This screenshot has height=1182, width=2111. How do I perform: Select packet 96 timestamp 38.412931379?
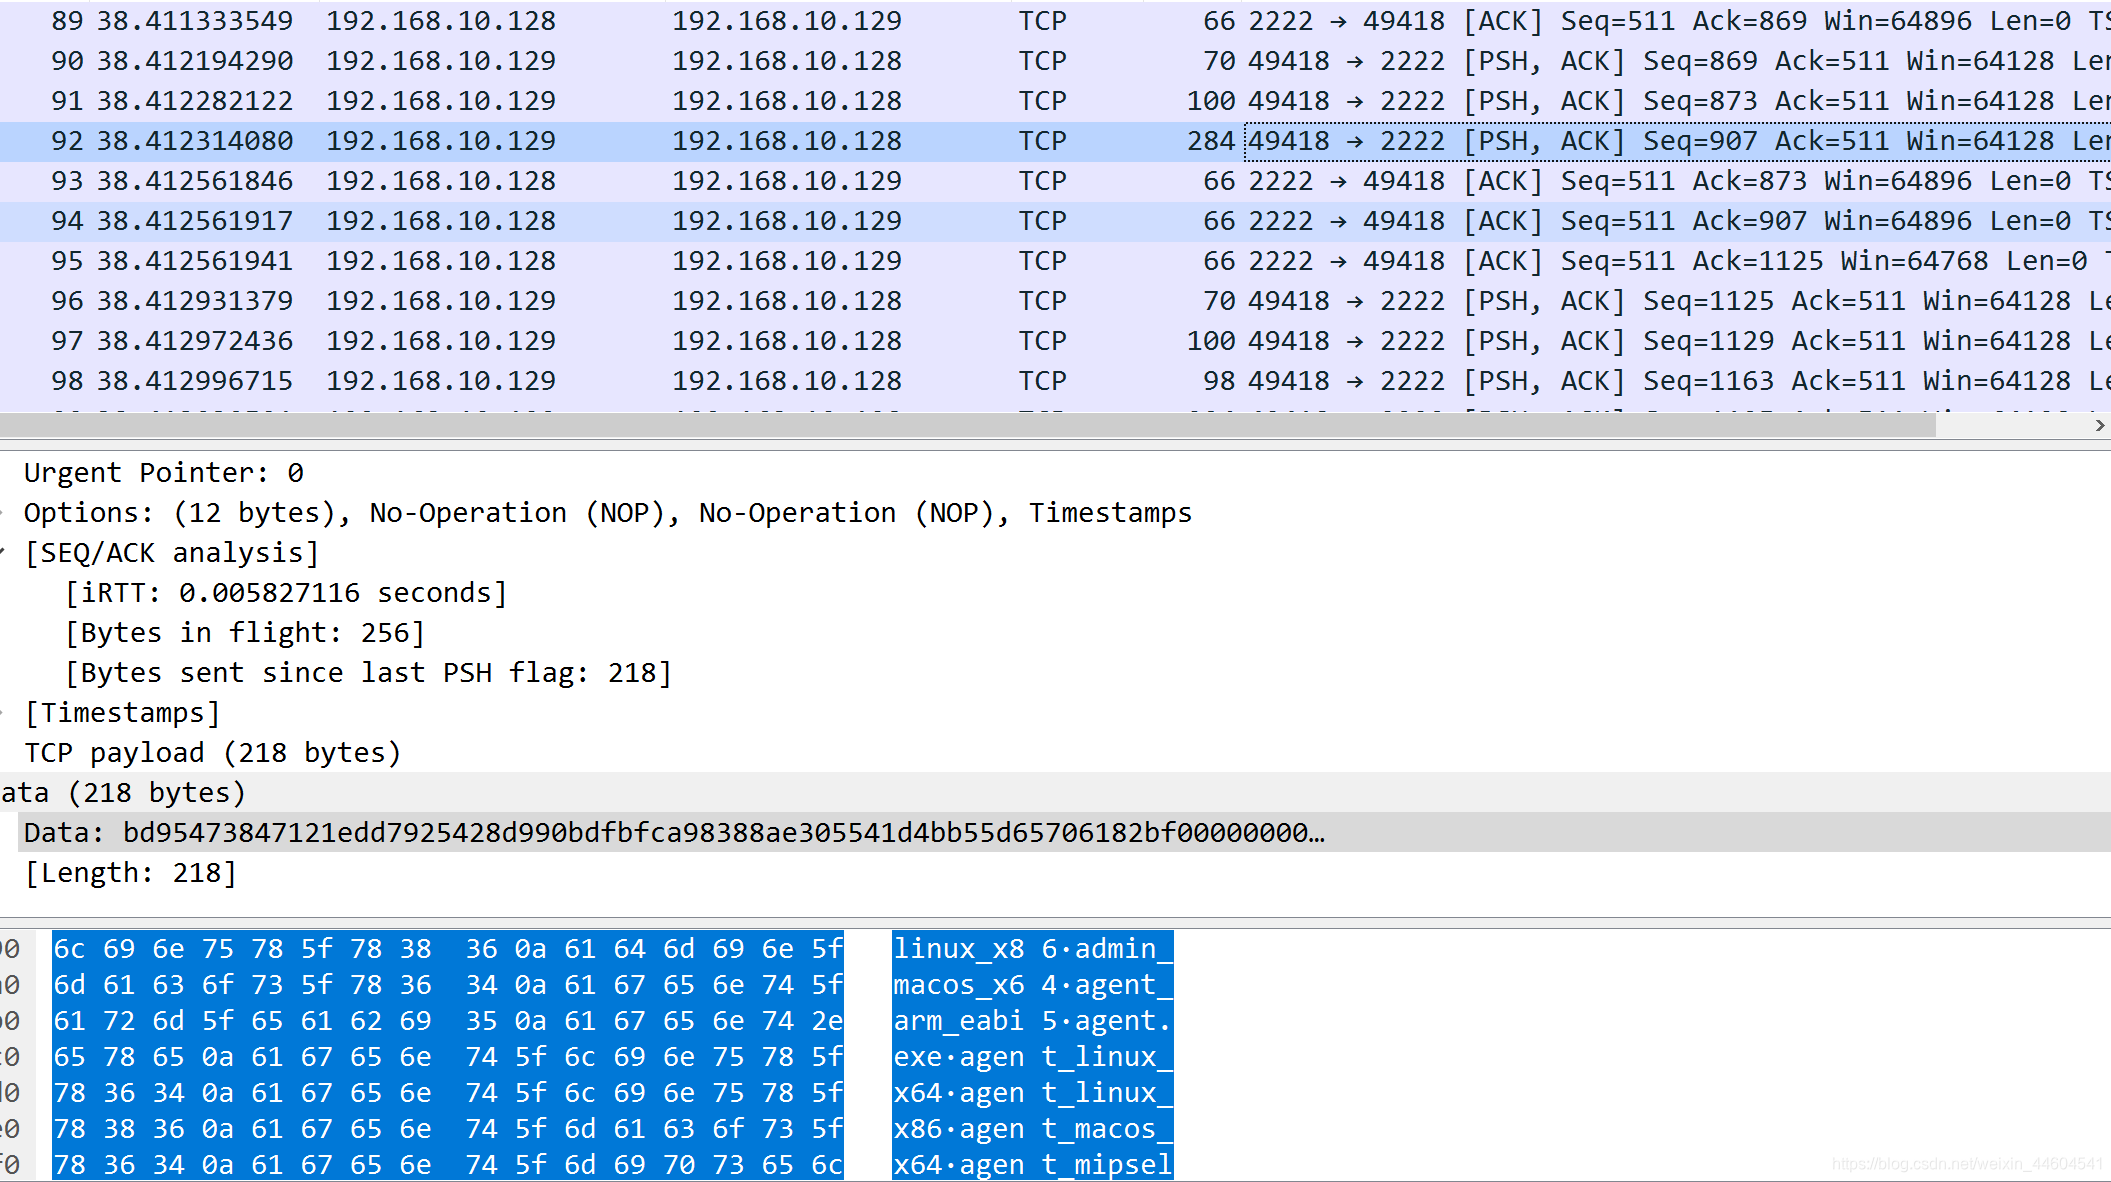click(x=195, y=301)
